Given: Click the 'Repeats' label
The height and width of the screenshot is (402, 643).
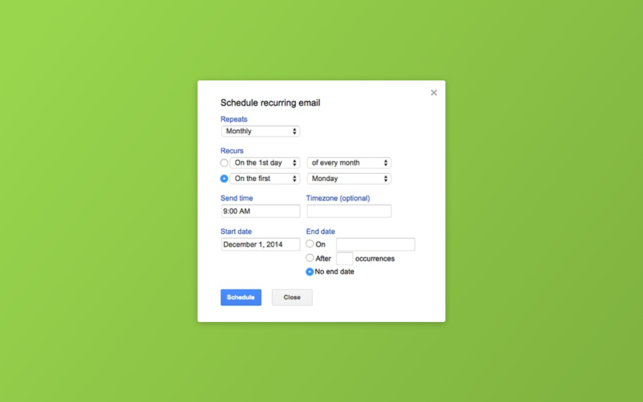Looking at the screenshot, I should 234,119.
